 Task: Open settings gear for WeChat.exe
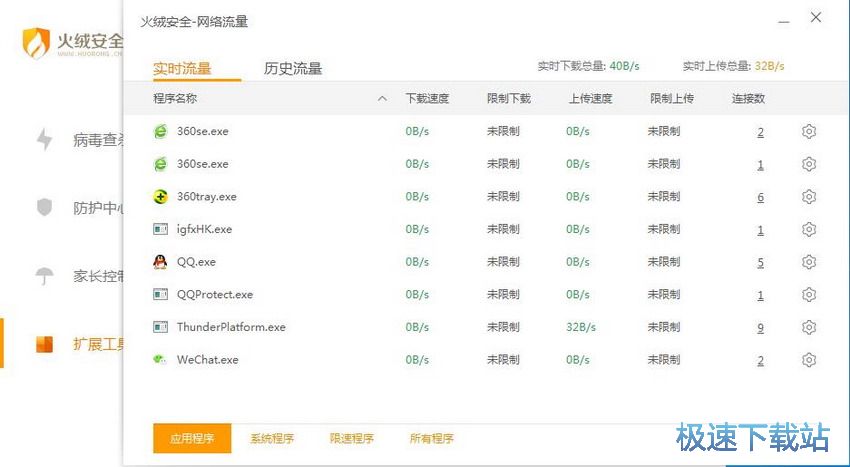[809, 360]
